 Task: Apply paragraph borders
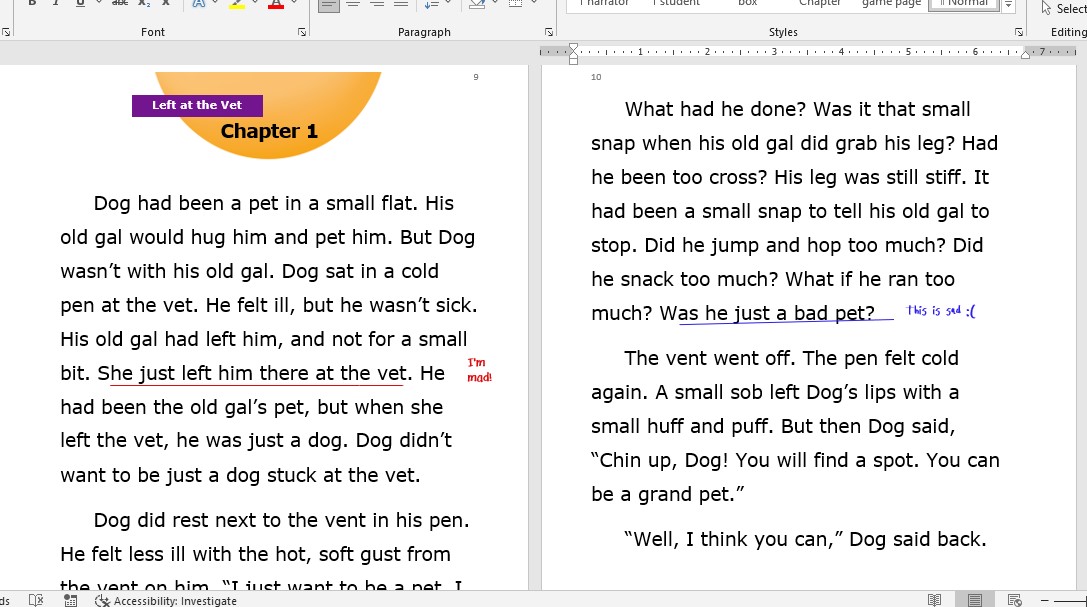coord(516,5)
